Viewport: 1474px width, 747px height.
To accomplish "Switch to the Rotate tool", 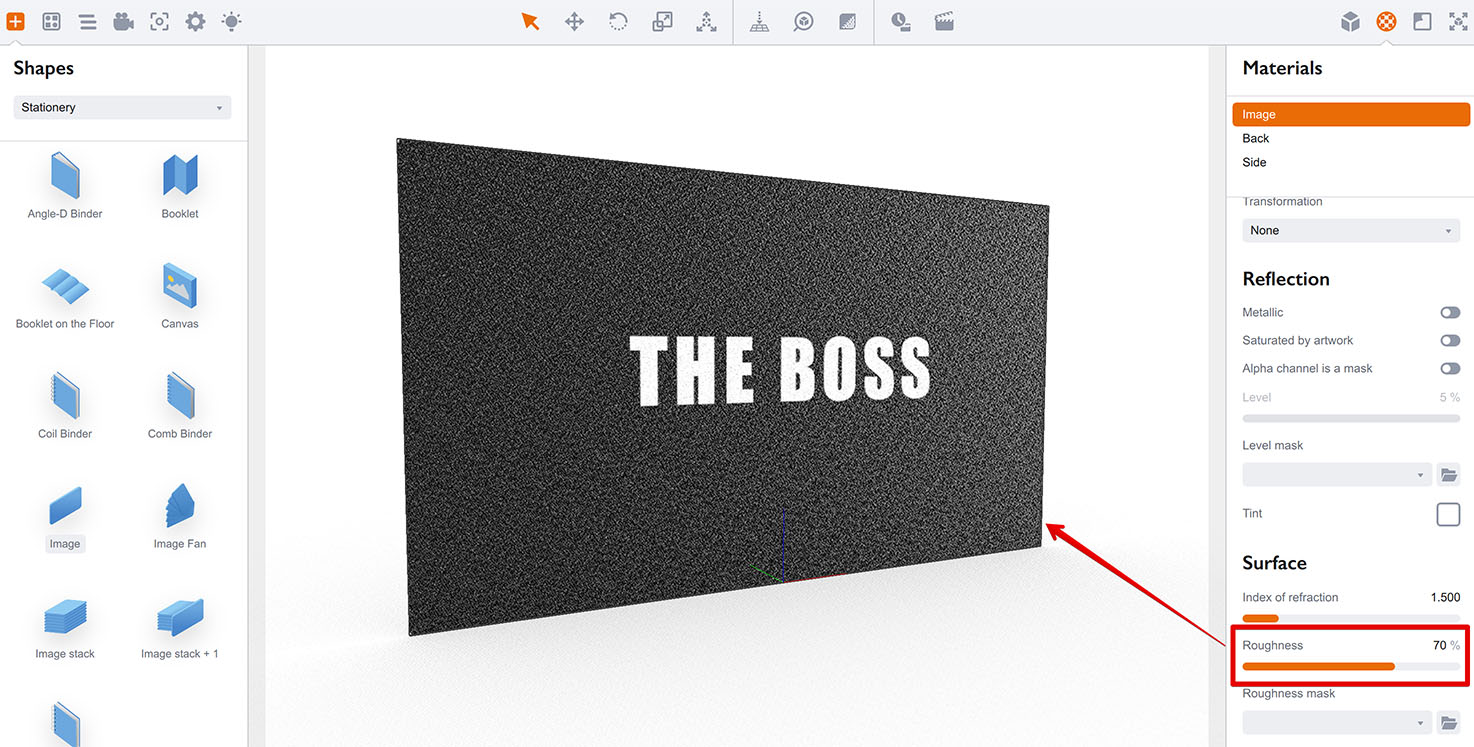I will (618, 21).
